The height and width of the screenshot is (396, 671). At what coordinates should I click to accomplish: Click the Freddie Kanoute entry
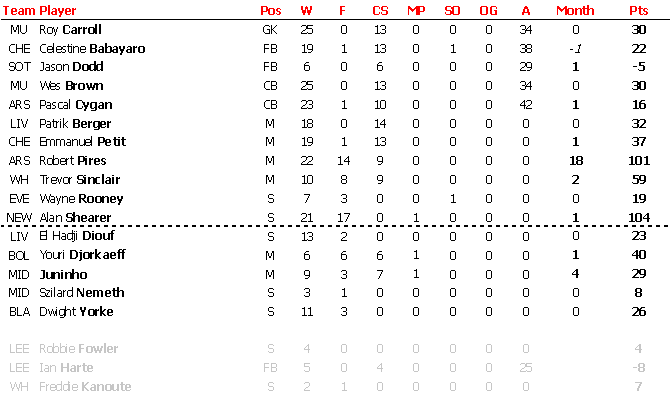point(85,387)
